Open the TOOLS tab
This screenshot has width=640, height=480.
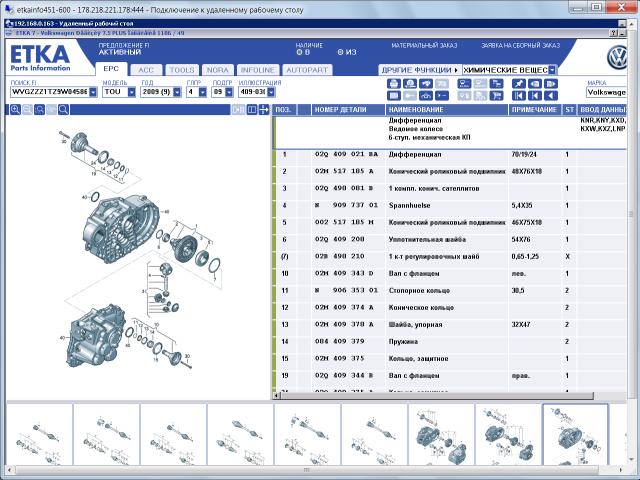click(x=182, y=70)
